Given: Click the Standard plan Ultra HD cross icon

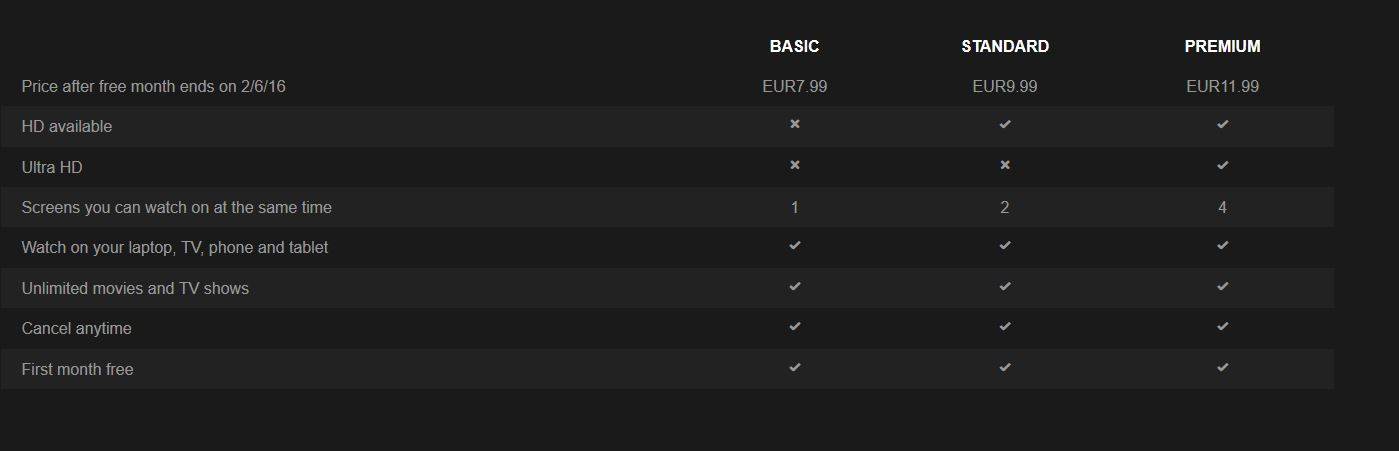Looking at the screenshot, I should [1005, 165].
